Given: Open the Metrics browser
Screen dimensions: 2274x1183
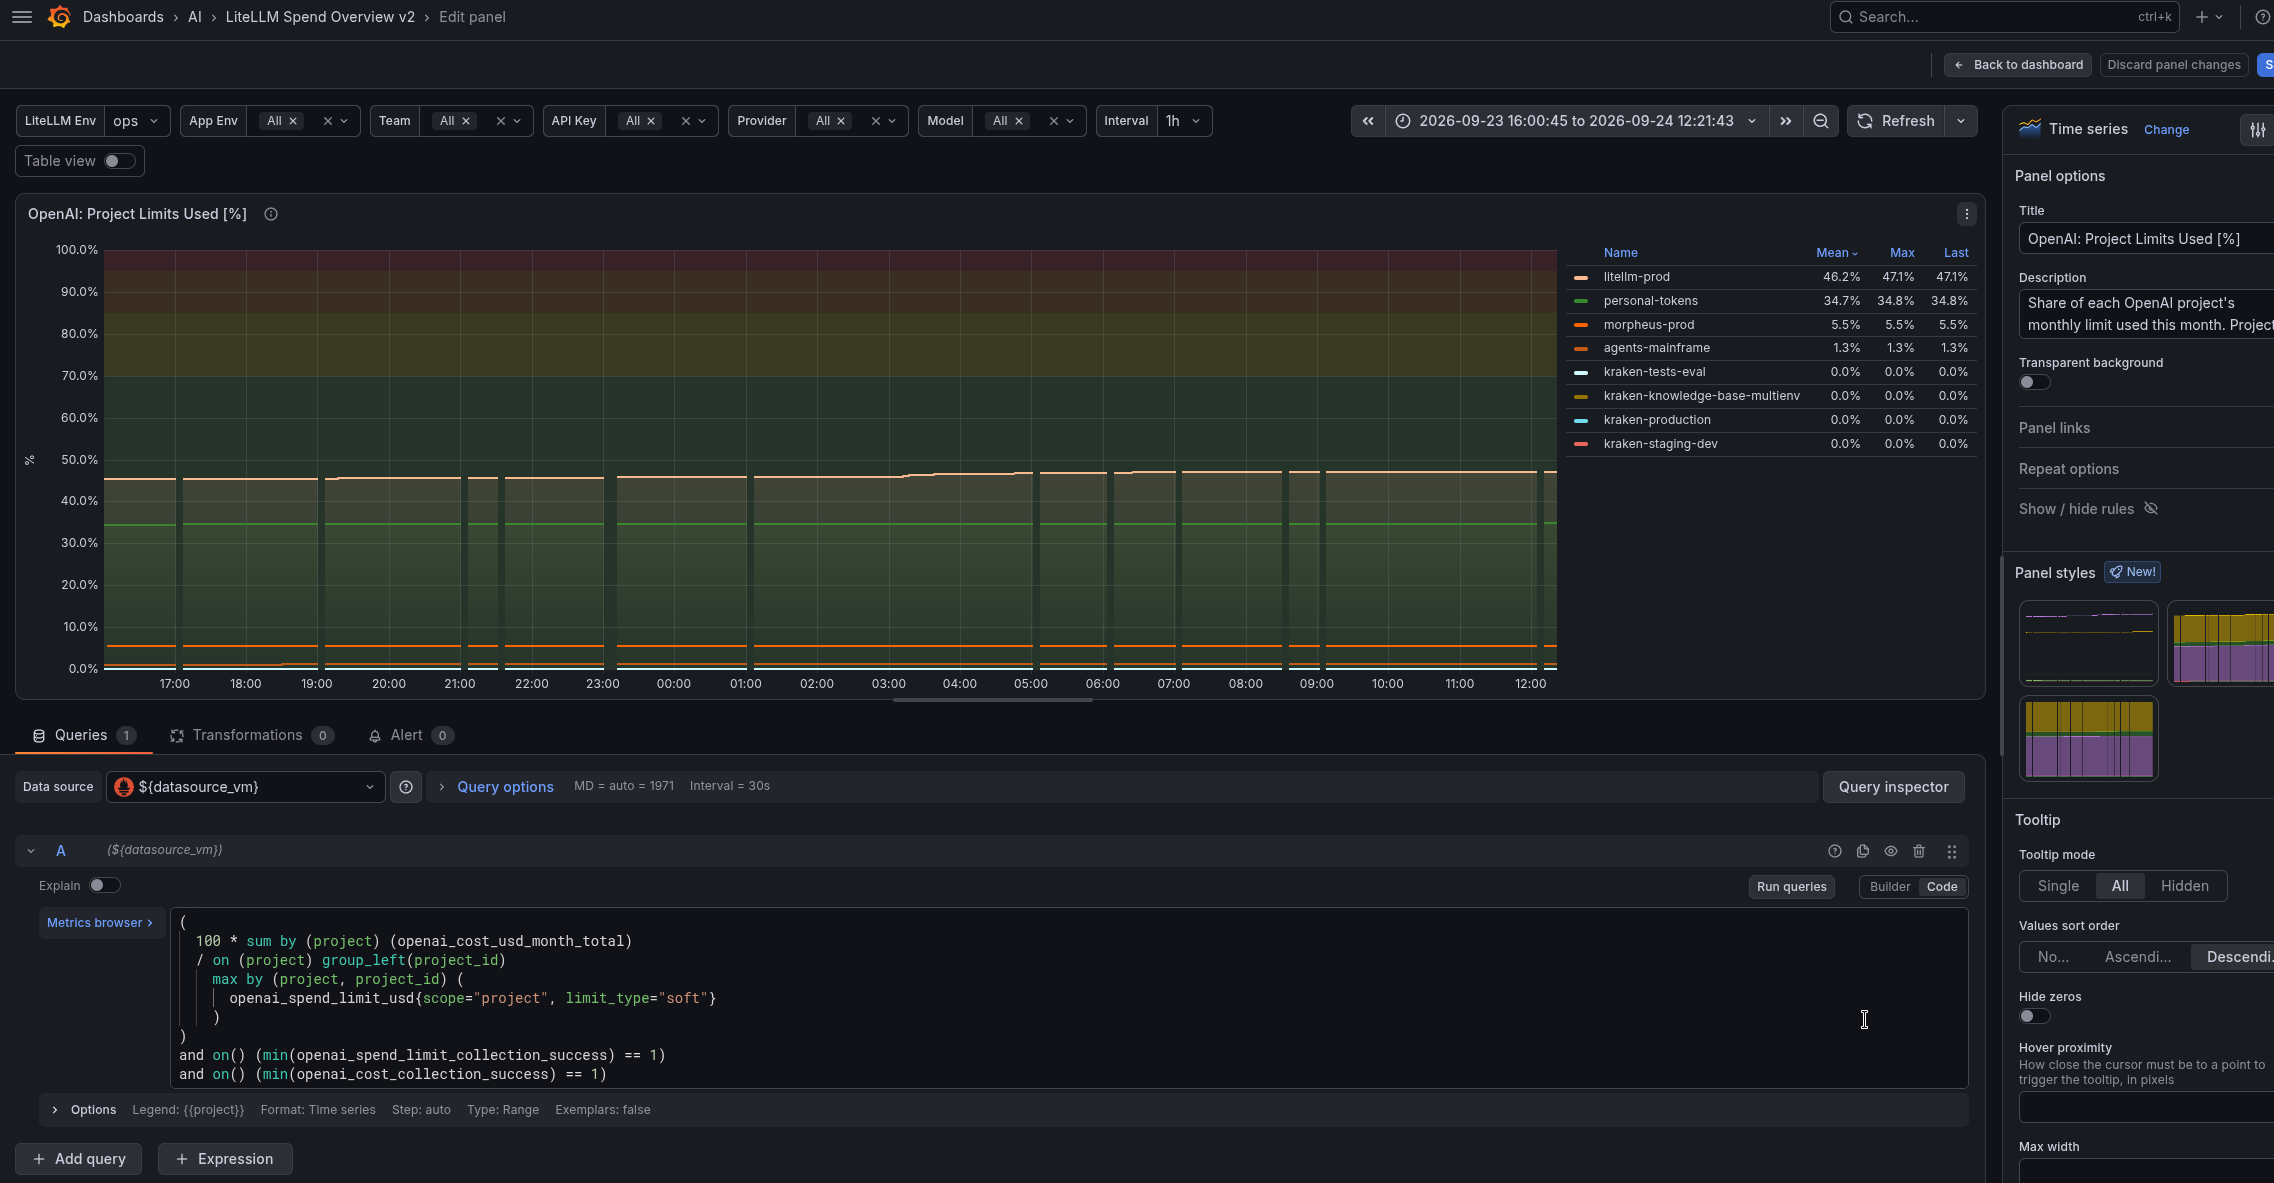Looking at the screenshot, I should (100, 923).
